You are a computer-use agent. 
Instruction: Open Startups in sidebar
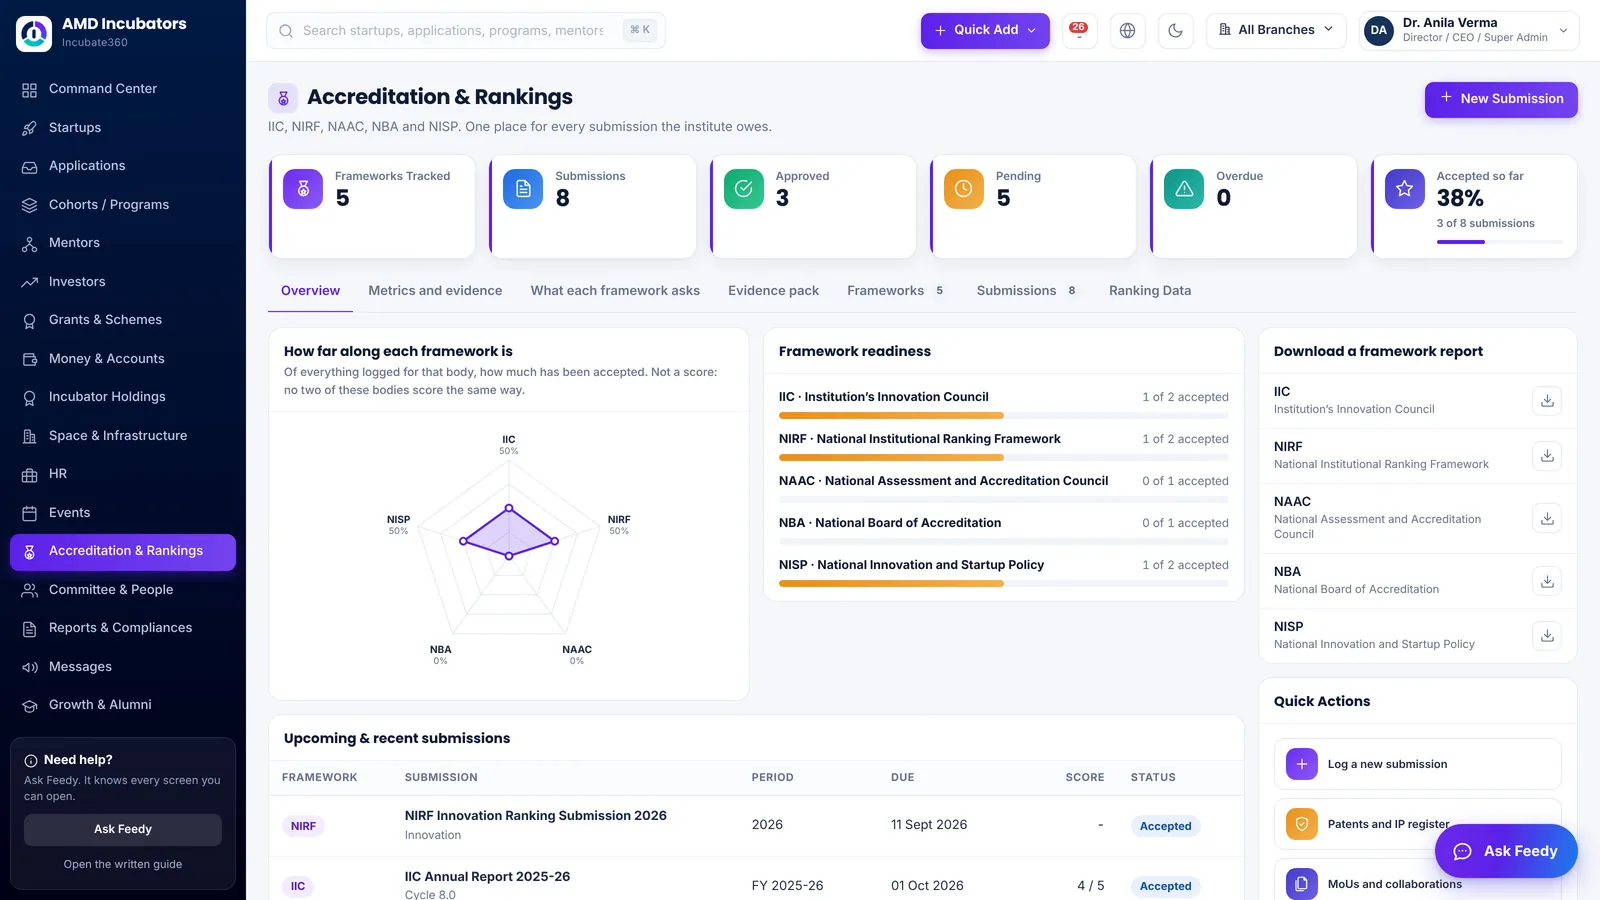click(123, 128)
